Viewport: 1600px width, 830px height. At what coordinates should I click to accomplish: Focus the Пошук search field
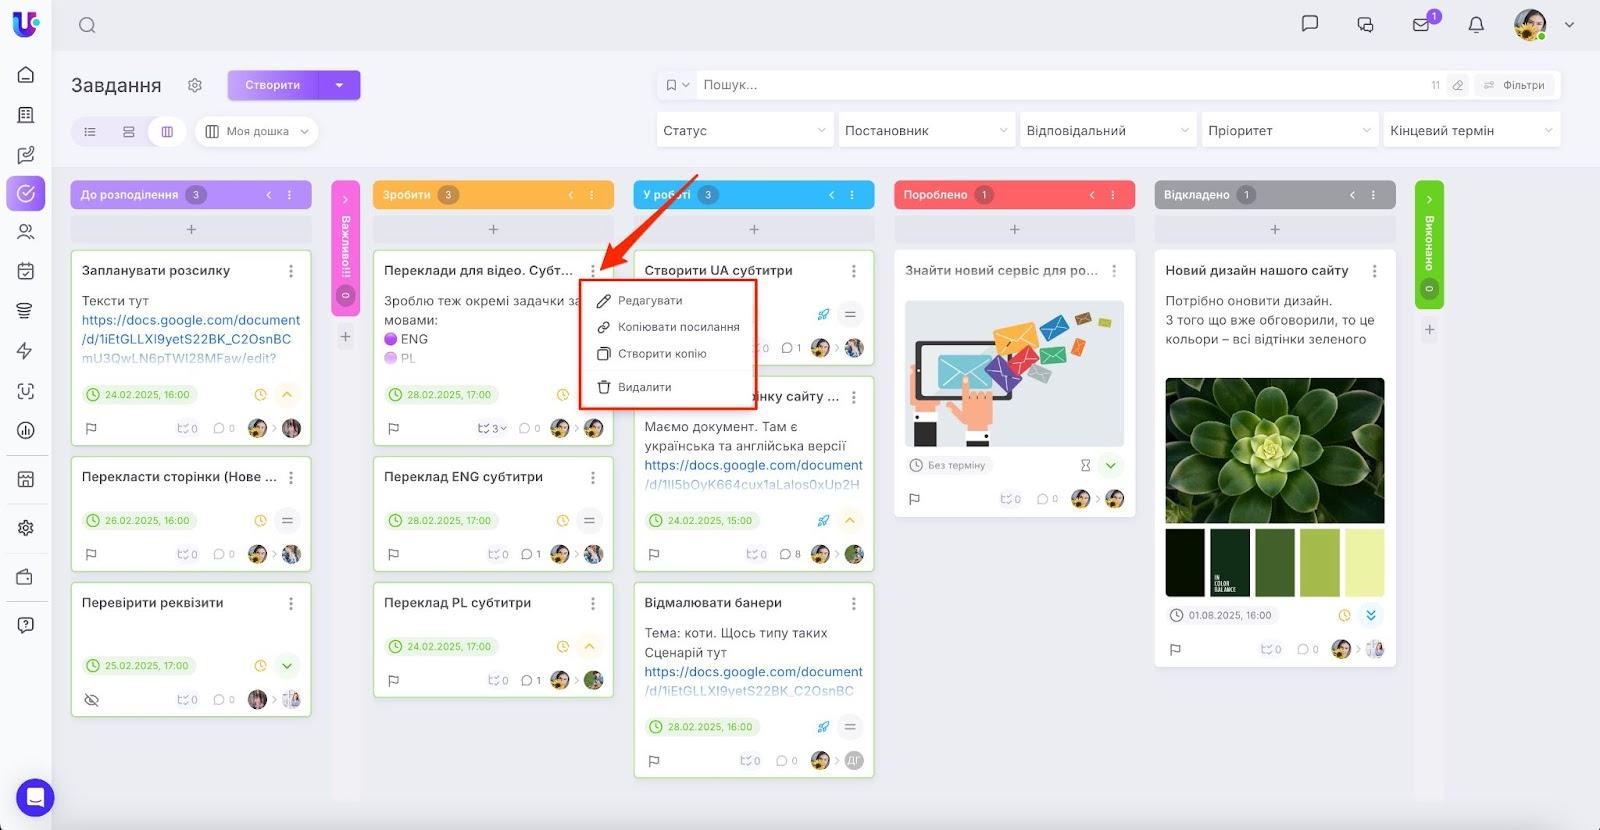coord(1060,85)
